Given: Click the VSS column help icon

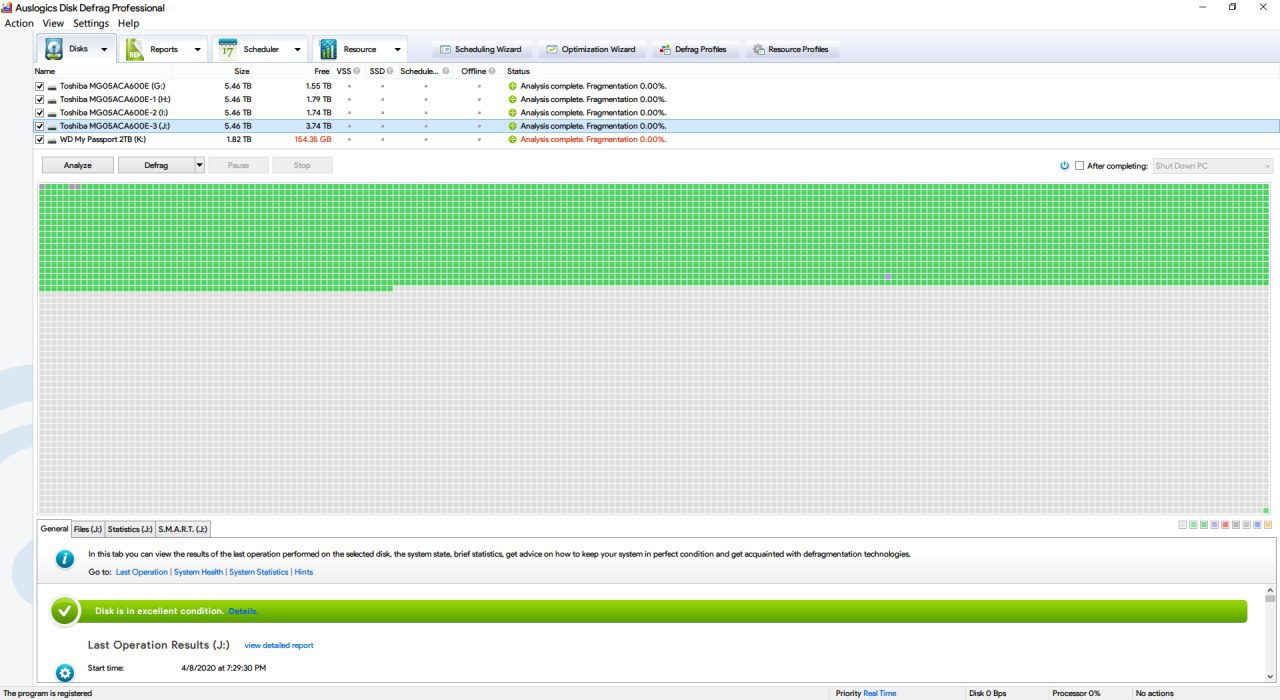Looking at the screenshot, I should [x=357, y=71].
